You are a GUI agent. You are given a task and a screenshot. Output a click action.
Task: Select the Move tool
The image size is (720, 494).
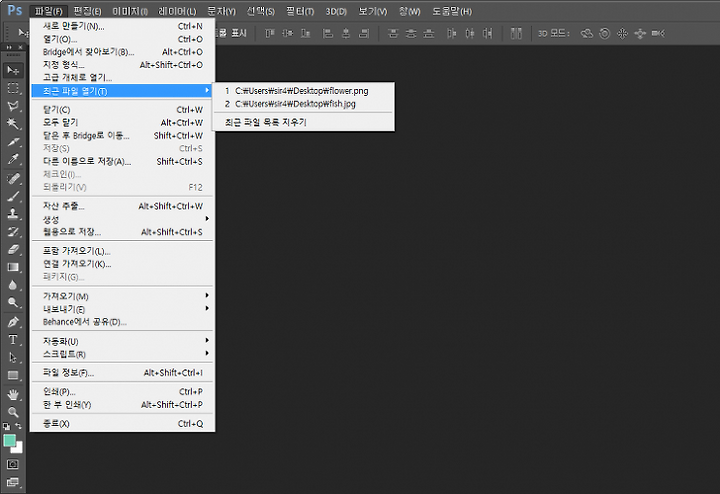(x=13, y=70)
